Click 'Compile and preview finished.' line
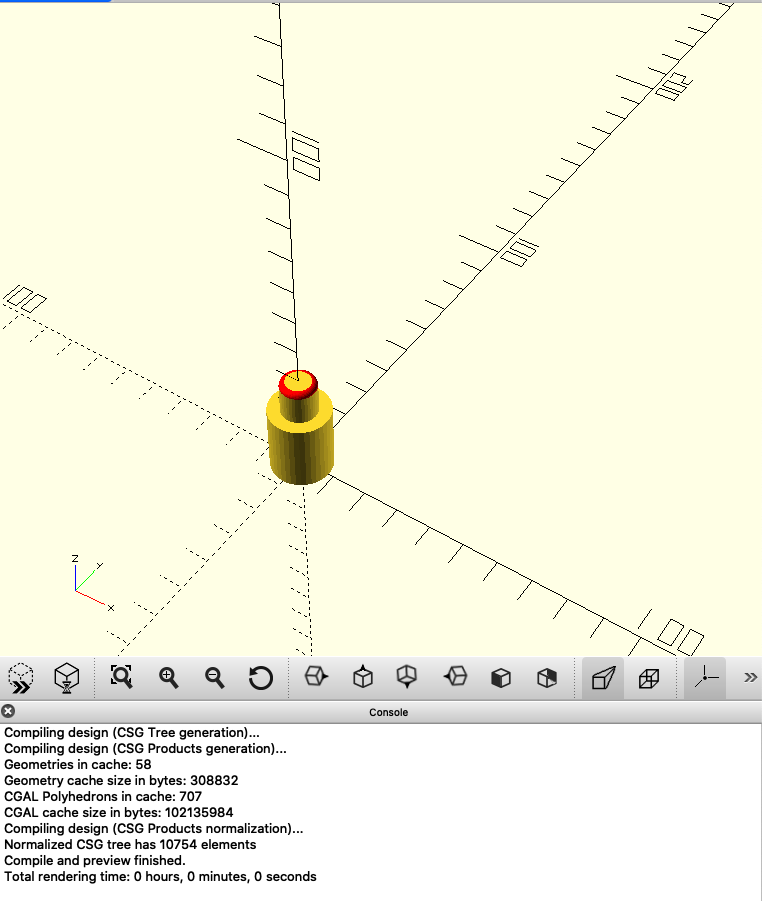The height and width of the screenshot is (901, 762). point(94,861)
